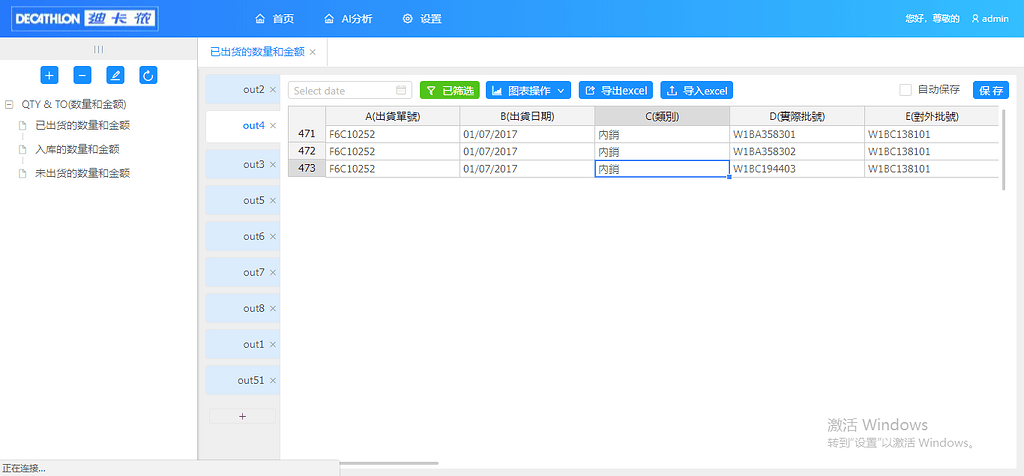The image size is (1024, 476).
Task: Click the 导出excel button
Action: (x=616, y=90)
